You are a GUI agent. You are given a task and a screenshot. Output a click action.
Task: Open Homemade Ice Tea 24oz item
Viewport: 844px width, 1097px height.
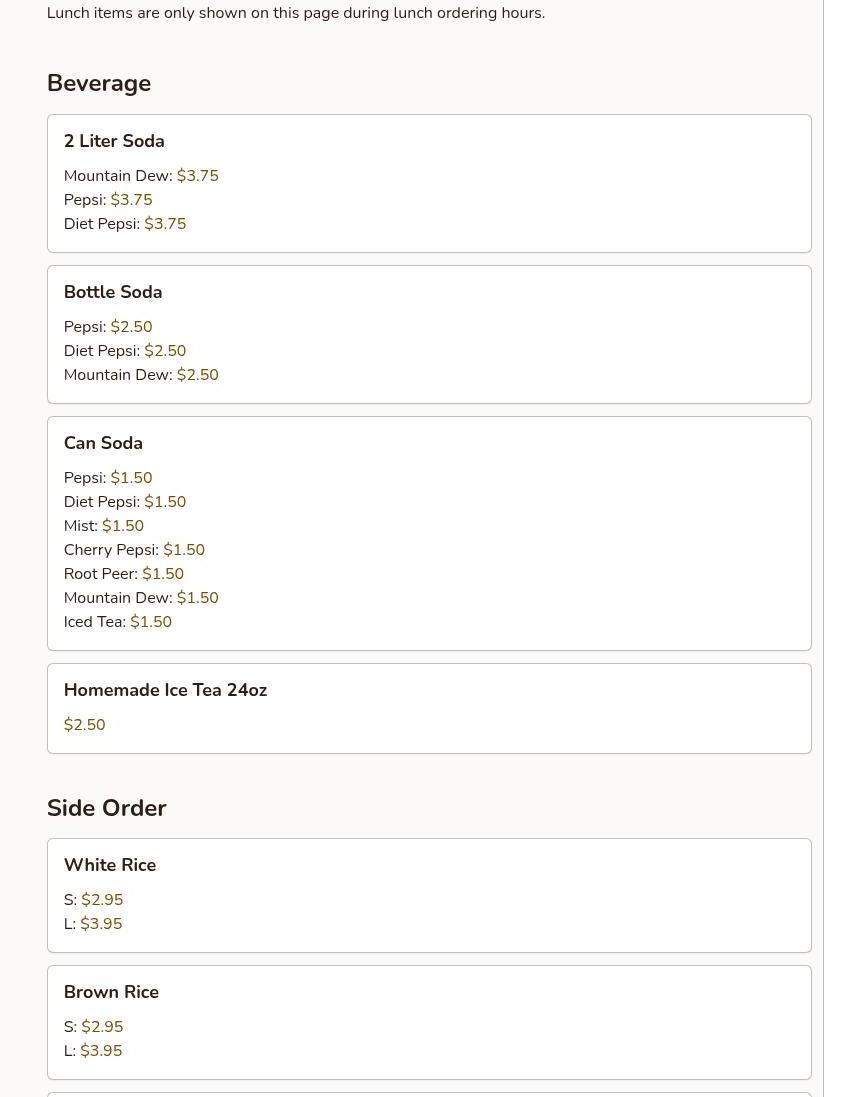165,690
